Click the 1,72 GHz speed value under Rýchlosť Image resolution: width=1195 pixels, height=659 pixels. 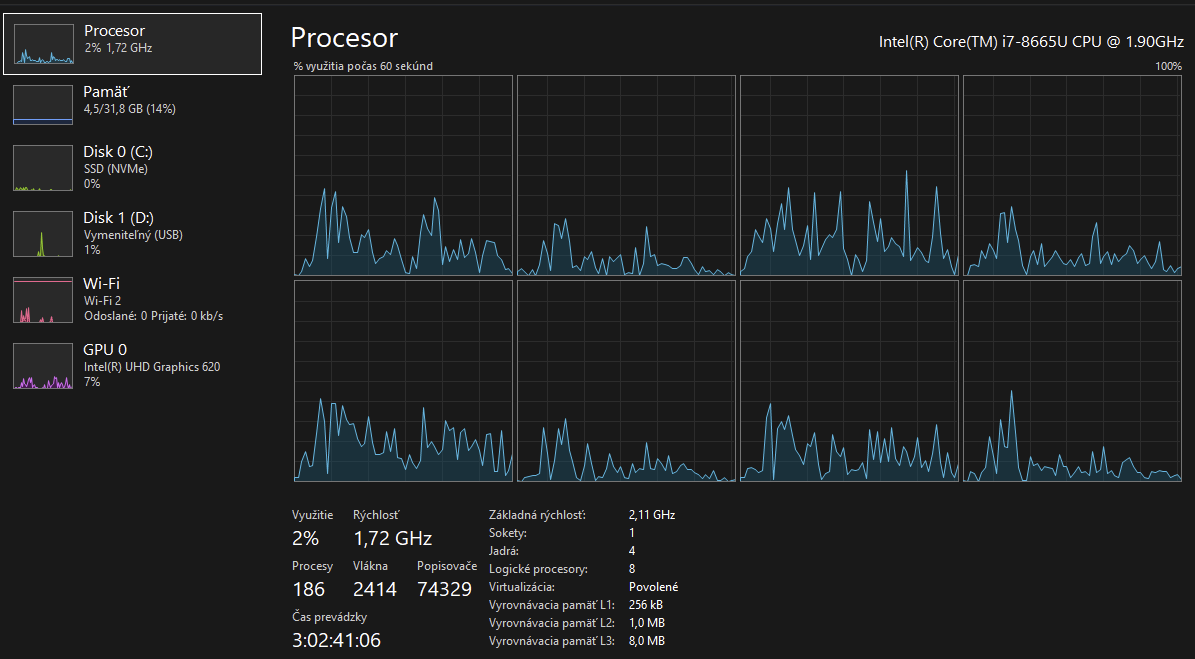pyautogui.click(x=392, y=539)
